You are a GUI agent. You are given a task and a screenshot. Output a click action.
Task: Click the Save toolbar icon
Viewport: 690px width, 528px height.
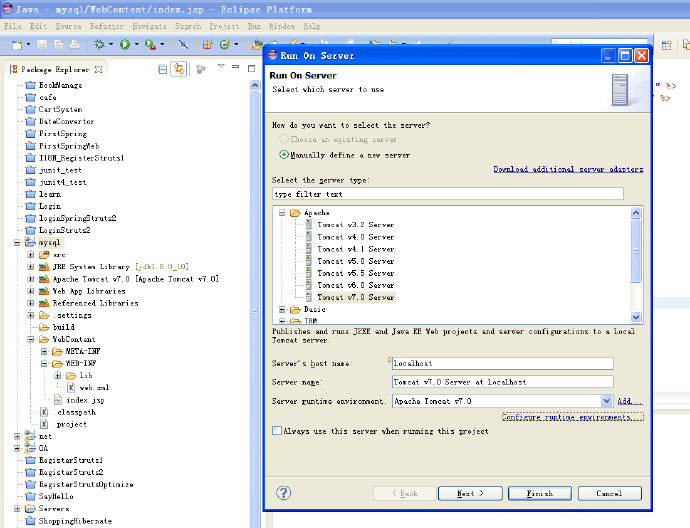point(42,44)
